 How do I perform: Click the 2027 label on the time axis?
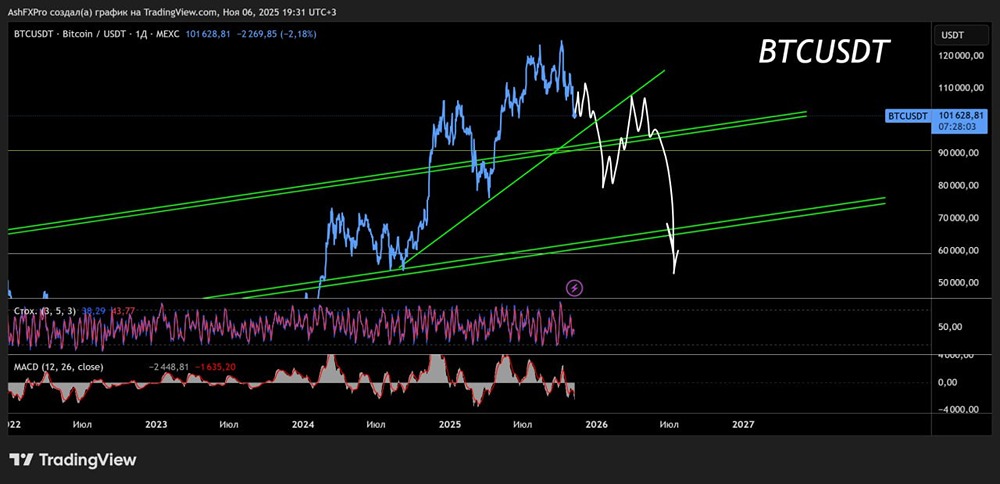click(743, 424)
